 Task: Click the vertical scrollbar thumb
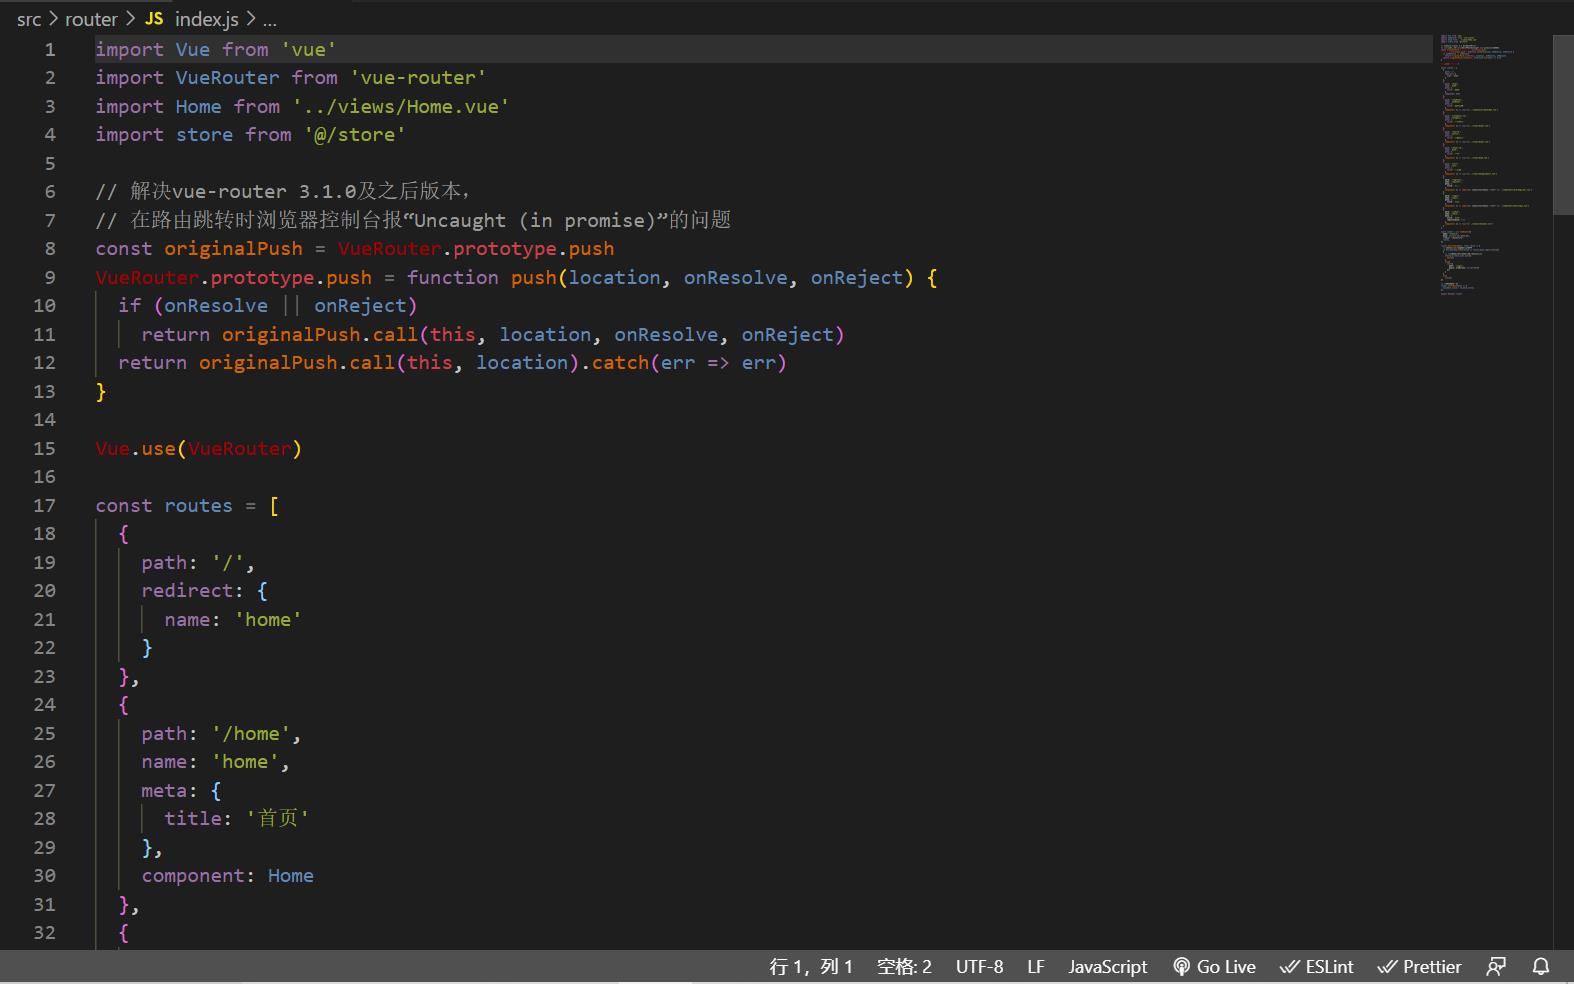(x=1563, y=125)
